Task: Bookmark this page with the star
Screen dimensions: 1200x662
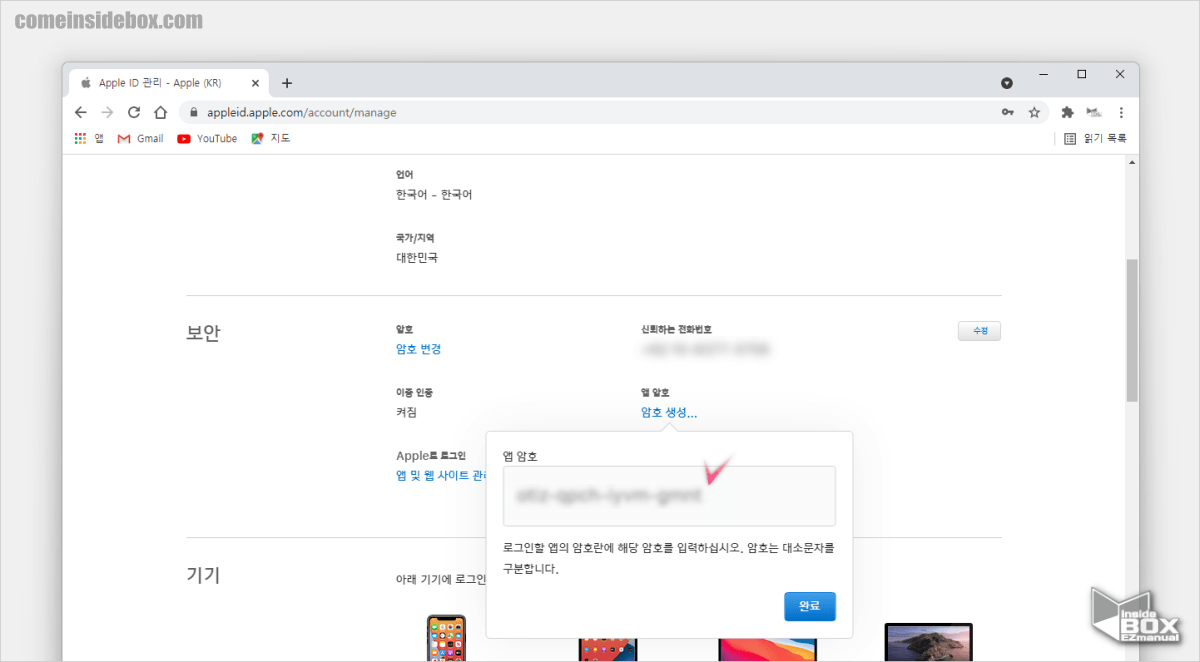Action: click(x=1035, y=112)
